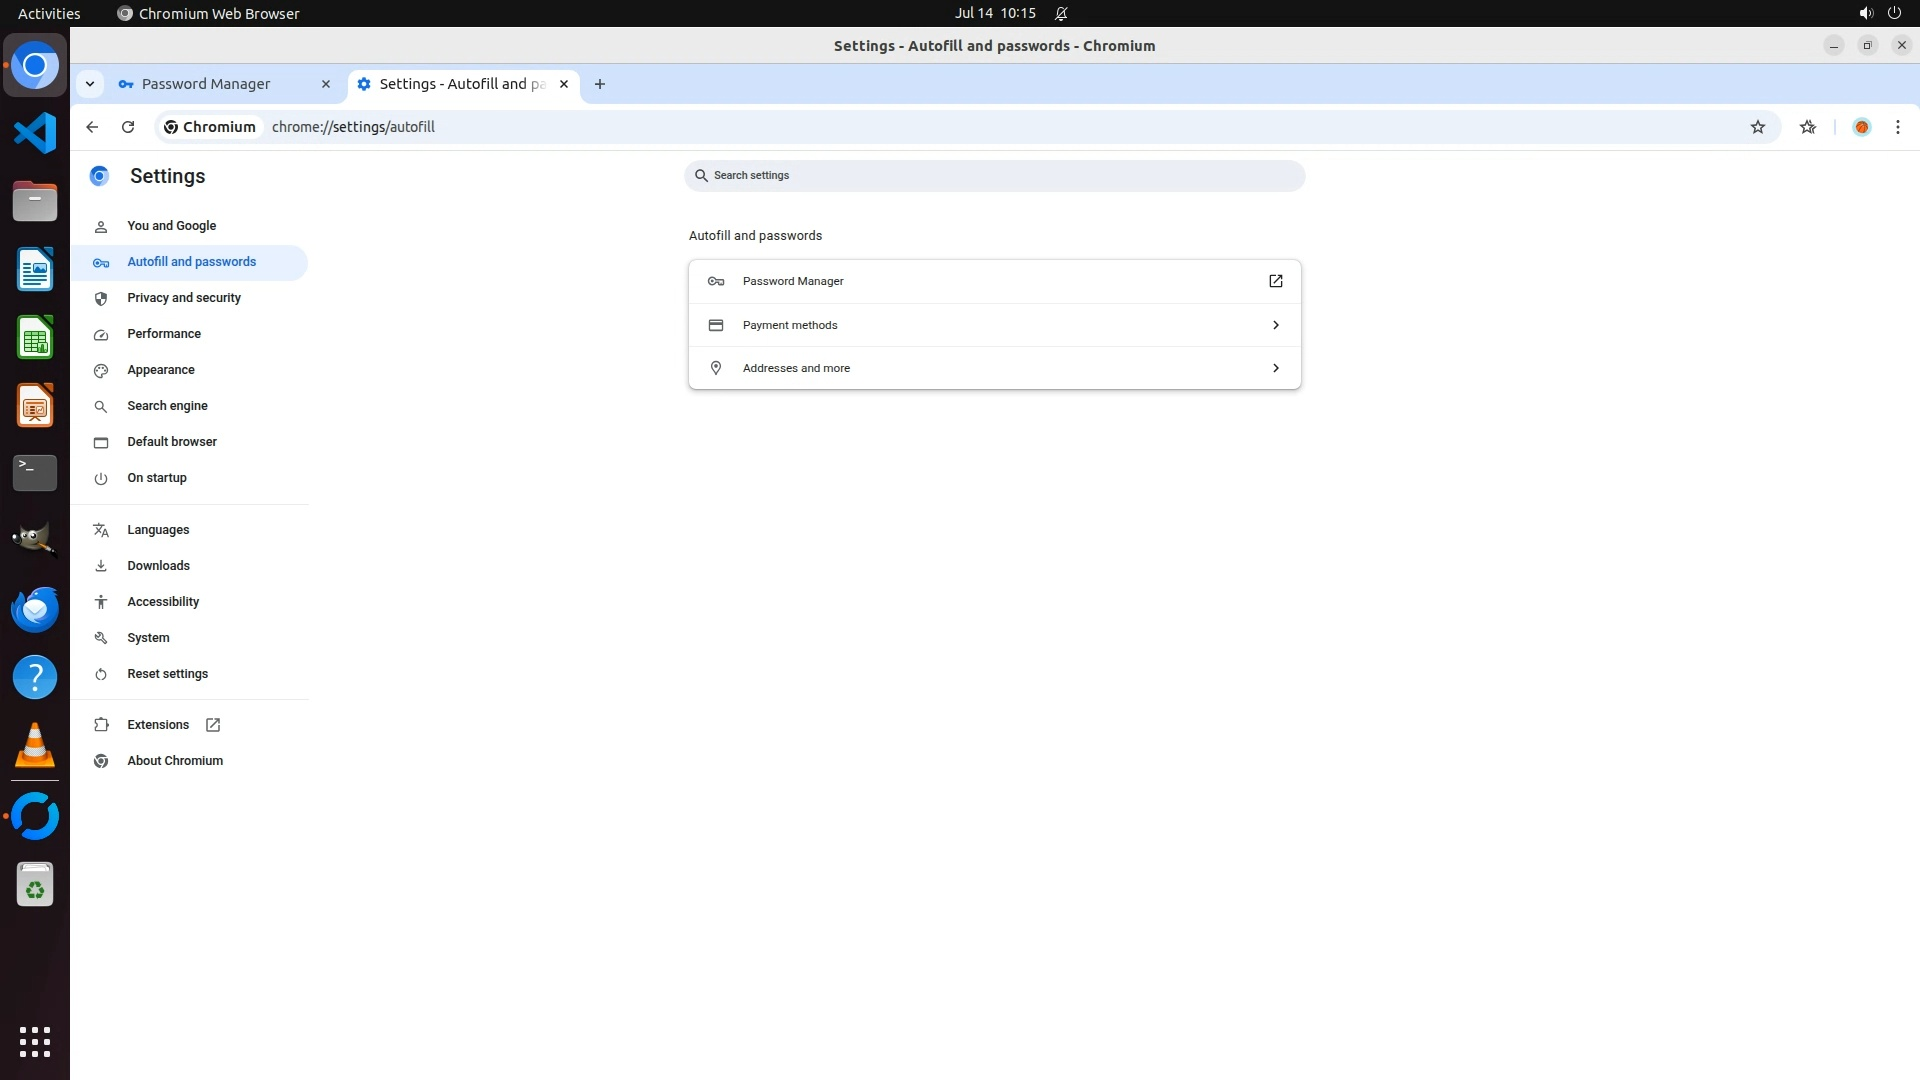Open the three-dot Chromium menu
Viewport: 1920px width, 1080px height.
[1897, 127]
